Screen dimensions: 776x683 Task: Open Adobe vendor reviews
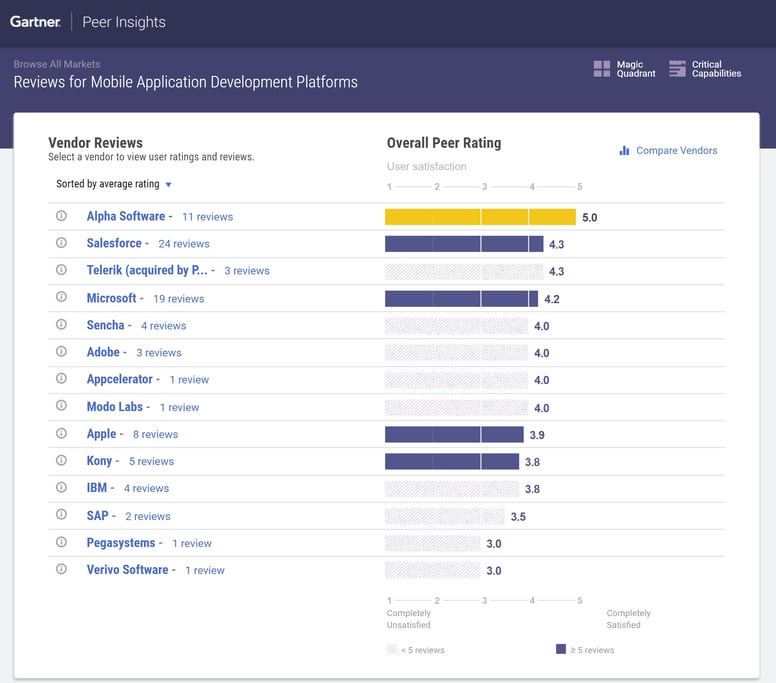pos(103,352)
